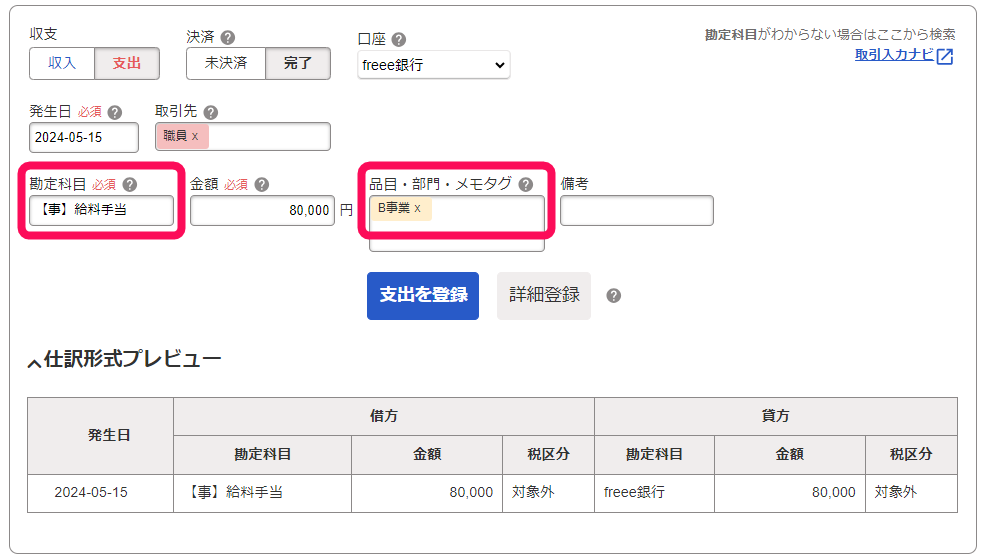Click the 金額 field showing 80,000
This screenshot has height=560, width=985.
[x=262, y=211]
